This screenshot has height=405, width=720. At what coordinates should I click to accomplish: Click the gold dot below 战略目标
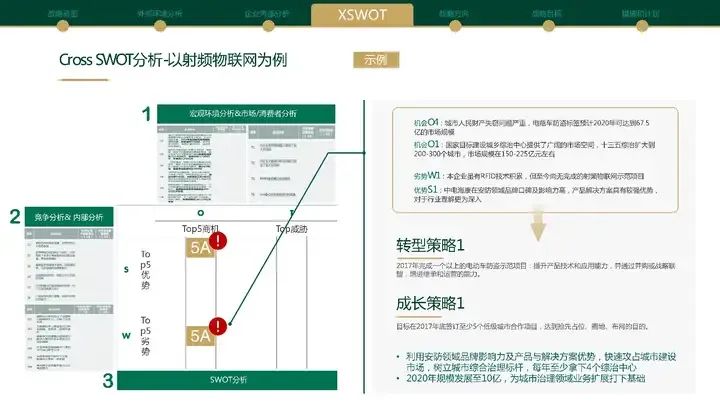pos(548,26)
